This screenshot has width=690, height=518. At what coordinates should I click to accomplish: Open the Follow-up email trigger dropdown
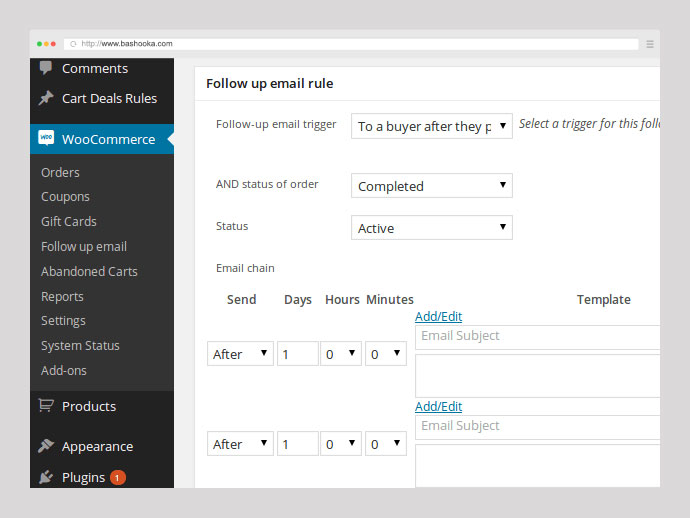point(432,126)
